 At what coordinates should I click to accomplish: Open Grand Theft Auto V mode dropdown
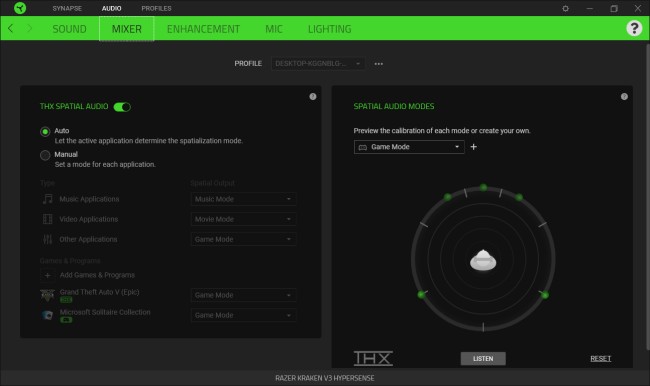click(x=243, y=295)
